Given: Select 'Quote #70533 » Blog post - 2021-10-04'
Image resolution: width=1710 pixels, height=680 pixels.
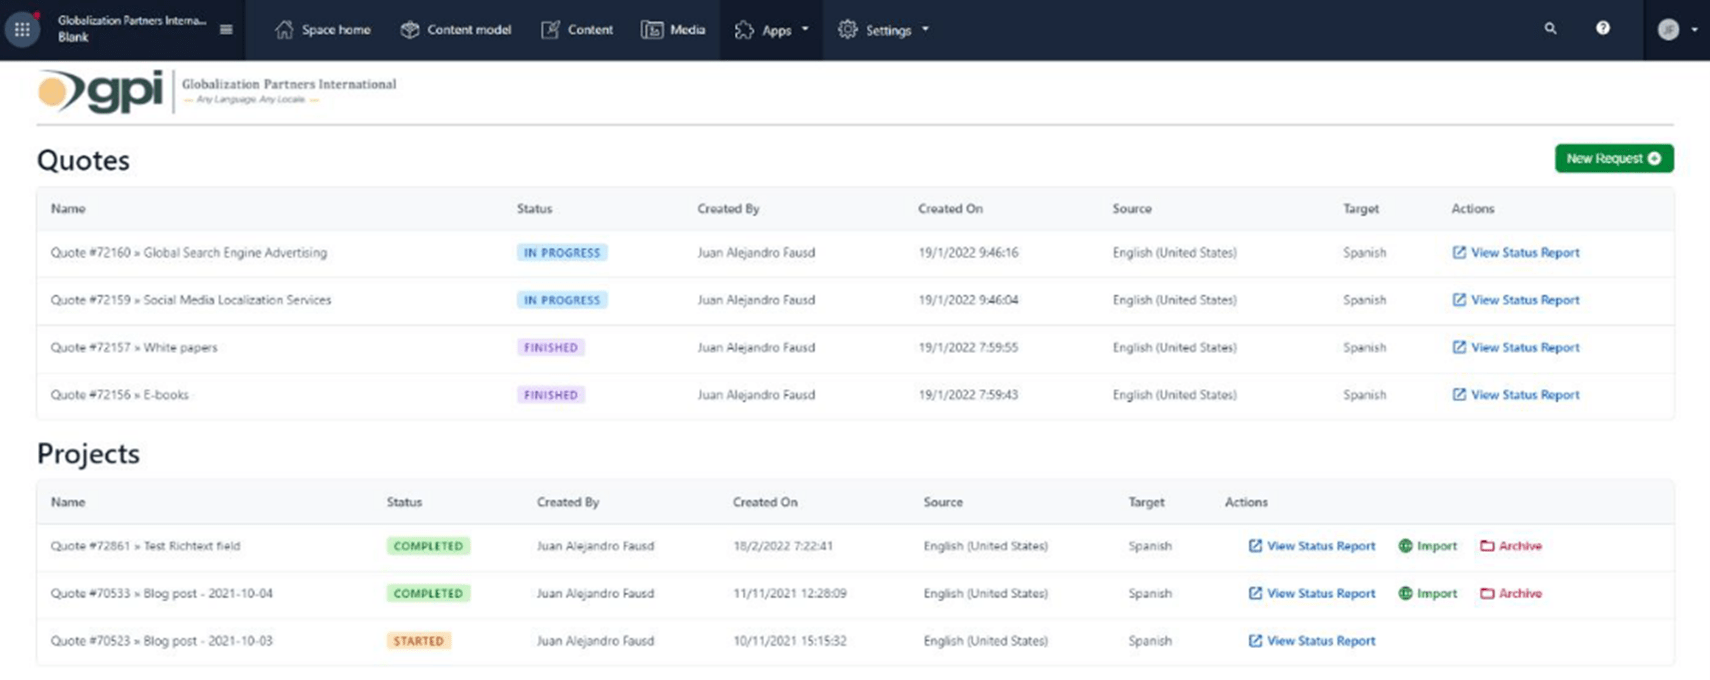Looking at the screenshot, I should coord(162,593).
